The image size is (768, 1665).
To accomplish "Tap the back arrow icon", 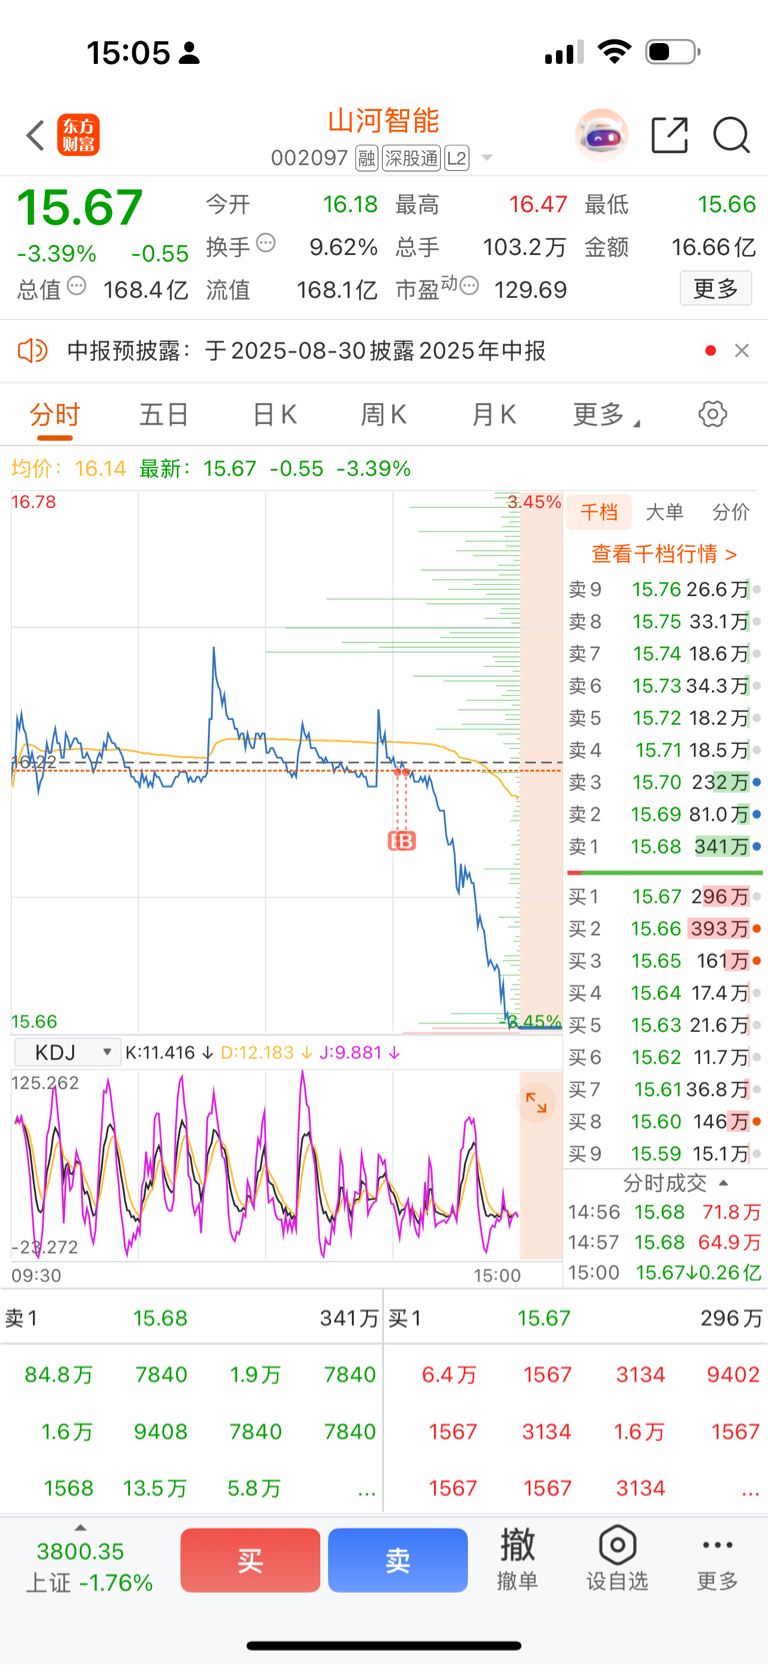I will [x=35, y=135].
